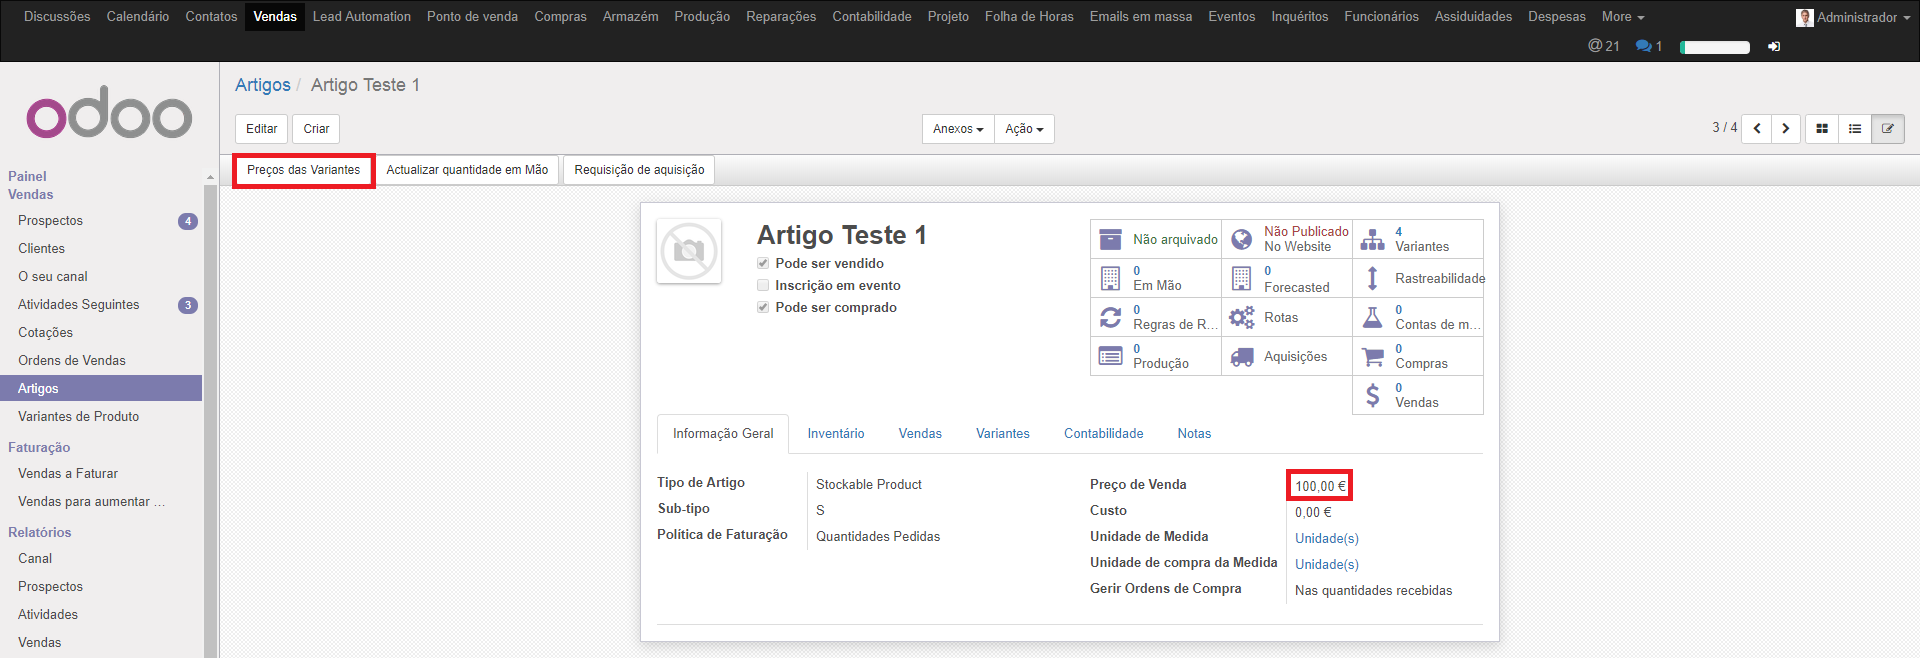Click the progress bar in top bar
1920x658 pixels.
pos(1715,47)
